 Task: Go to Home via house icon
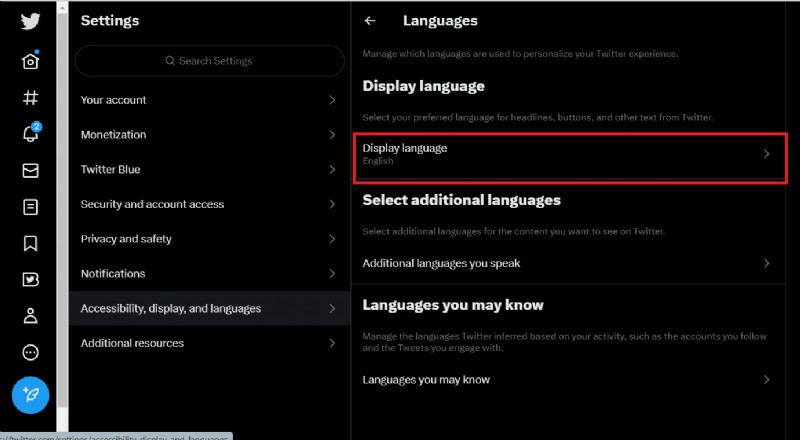(x=30, y=61)
